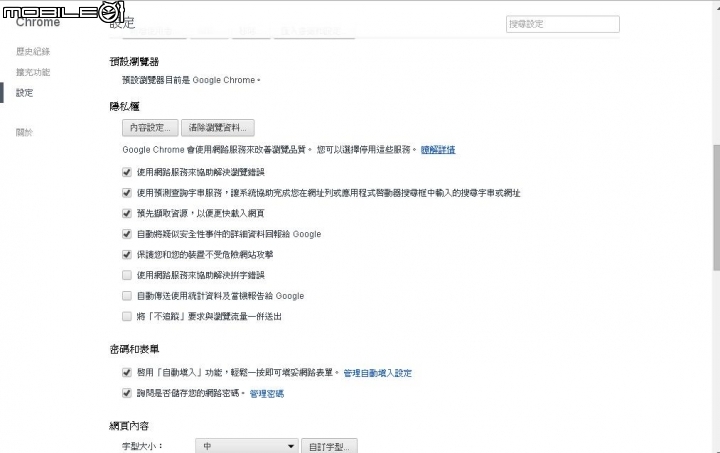Image resolution: width=720 pixels, height=453 pixels.
Task: Select 設定 in the sidebar
Action: [x=25, y=93]
